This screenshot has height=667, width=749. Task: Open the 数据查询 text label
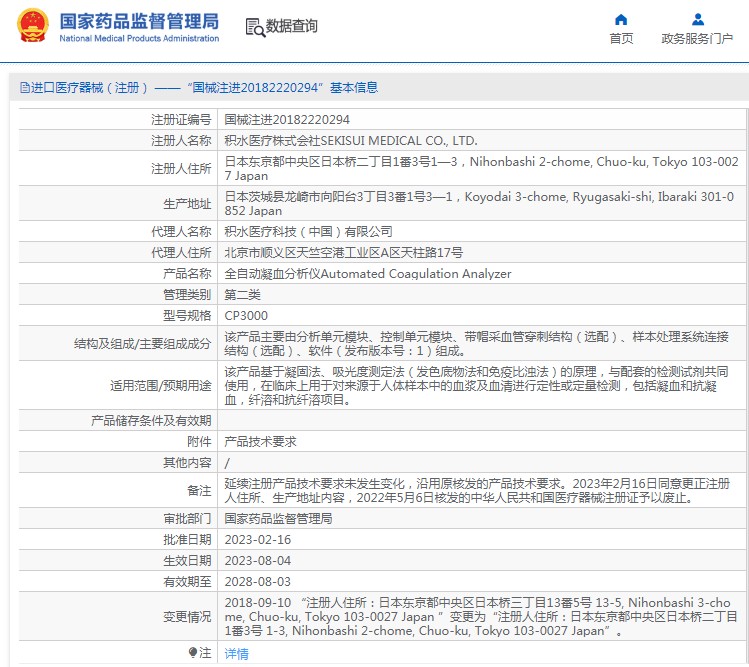click(x=291, y=27)
